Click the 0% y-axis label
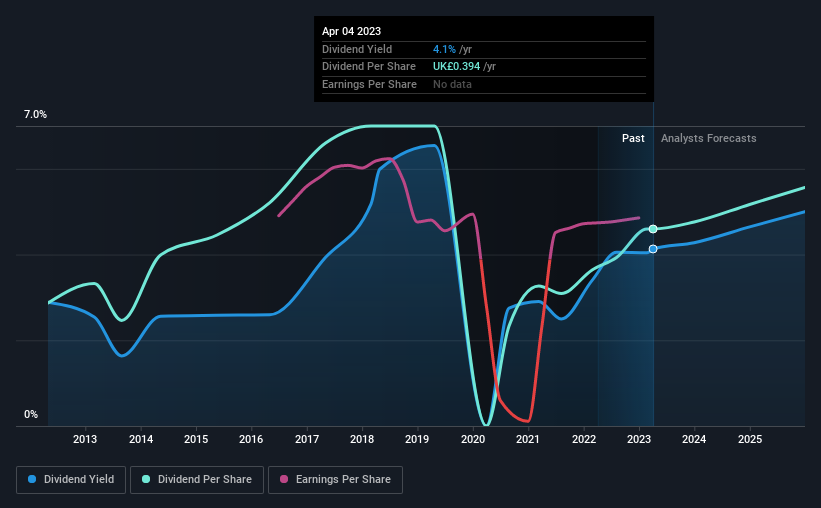821x508 pixels. point(31,414)
